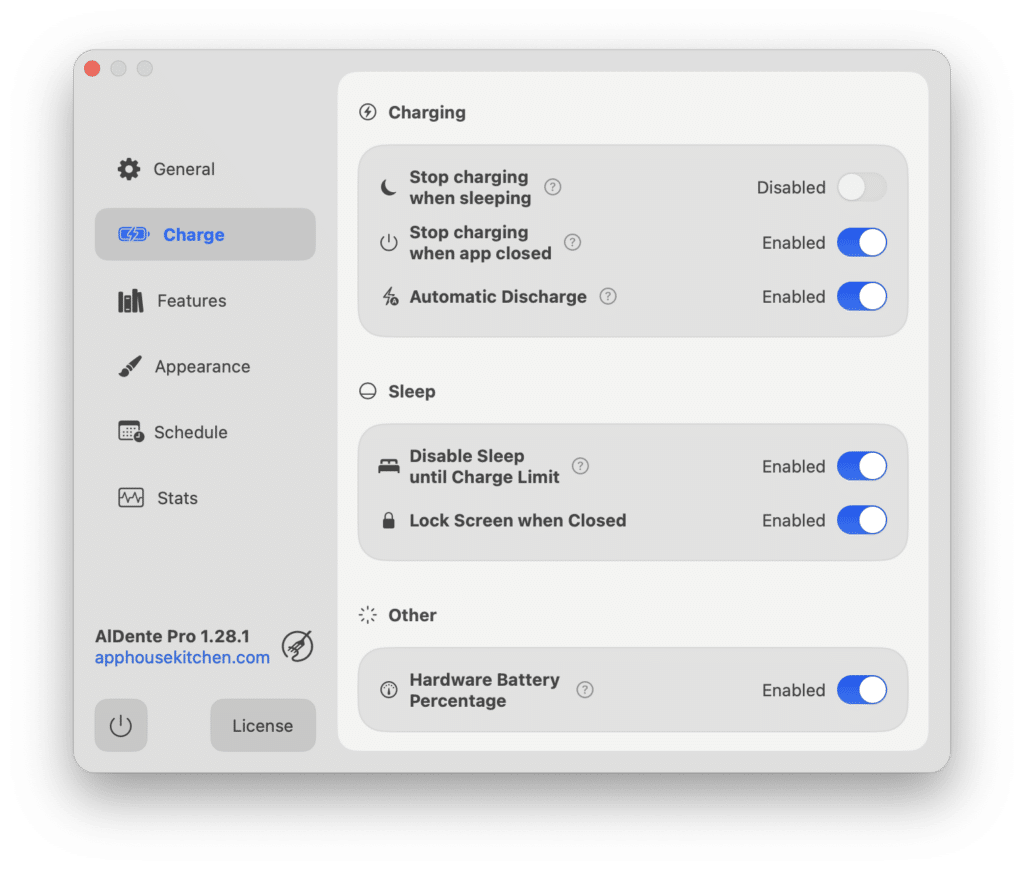Open the Stats tab
Screen dimensions: 1024x870
[x=177, y=498]
